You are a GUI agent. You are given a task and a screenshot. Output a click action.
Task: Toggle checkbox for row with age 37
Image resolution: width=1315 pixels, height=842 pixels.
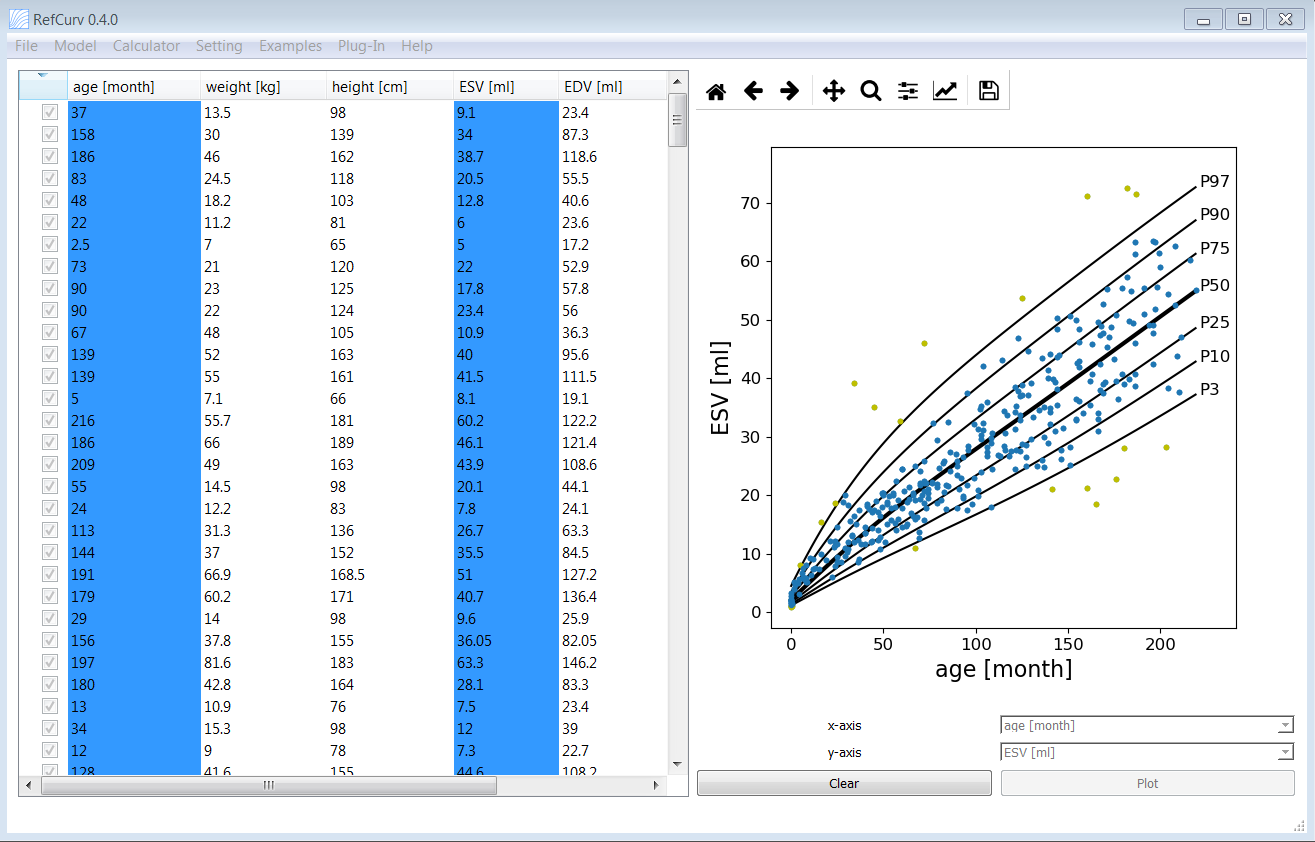(49, 113)
